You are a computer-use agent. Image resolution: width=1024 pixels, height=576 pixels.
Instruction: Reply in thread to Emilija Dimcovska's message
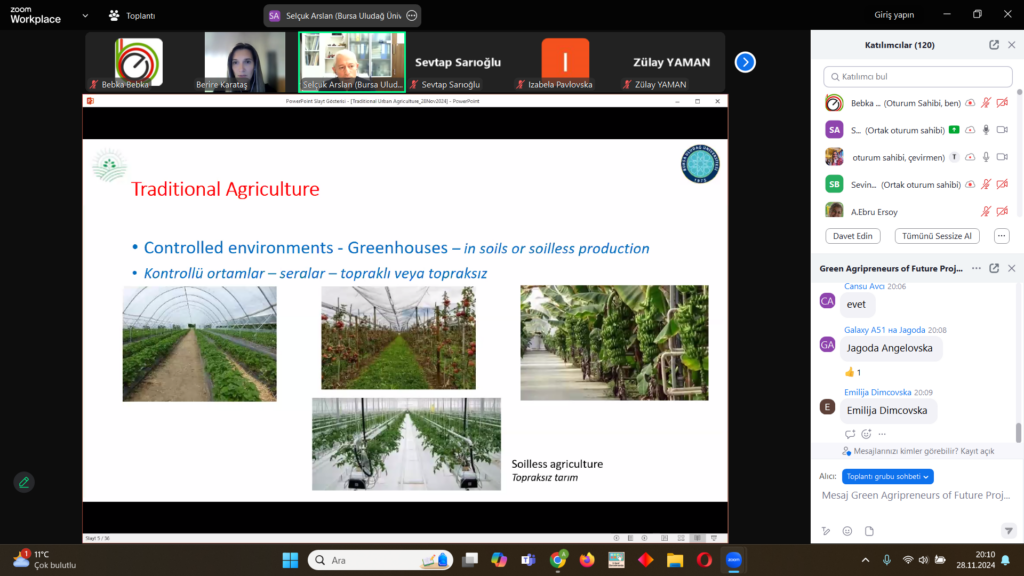point(850,434)
